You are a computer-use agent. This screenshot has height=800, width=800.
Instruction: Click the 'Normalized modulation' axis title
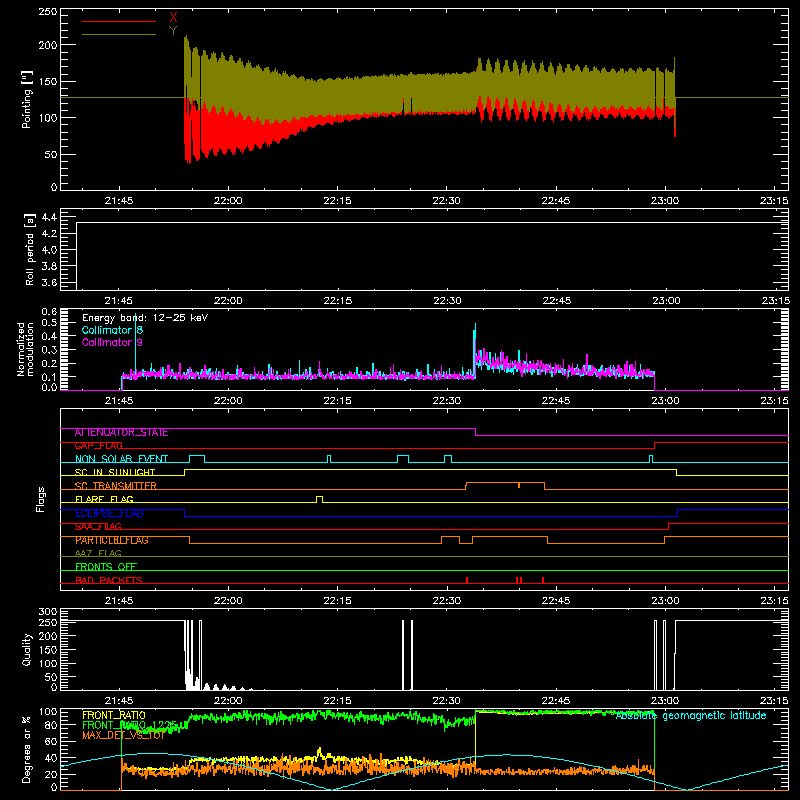25,349
